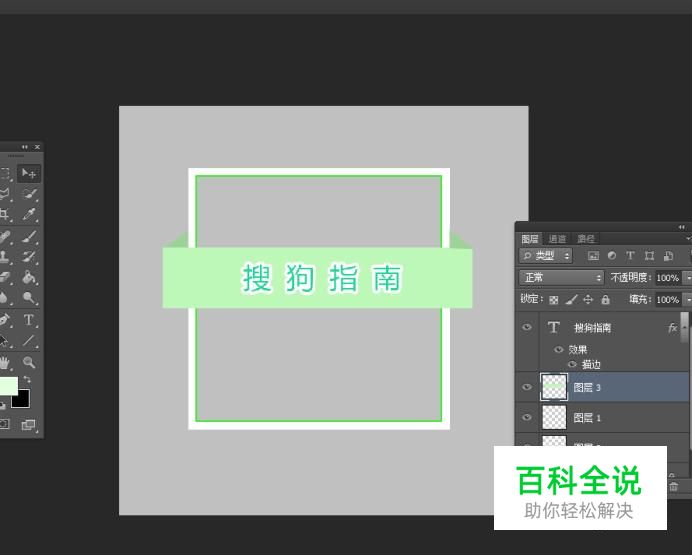The image size is (692, 555).
Task: Hide the 效果 effects group
Action: point(559,349)
